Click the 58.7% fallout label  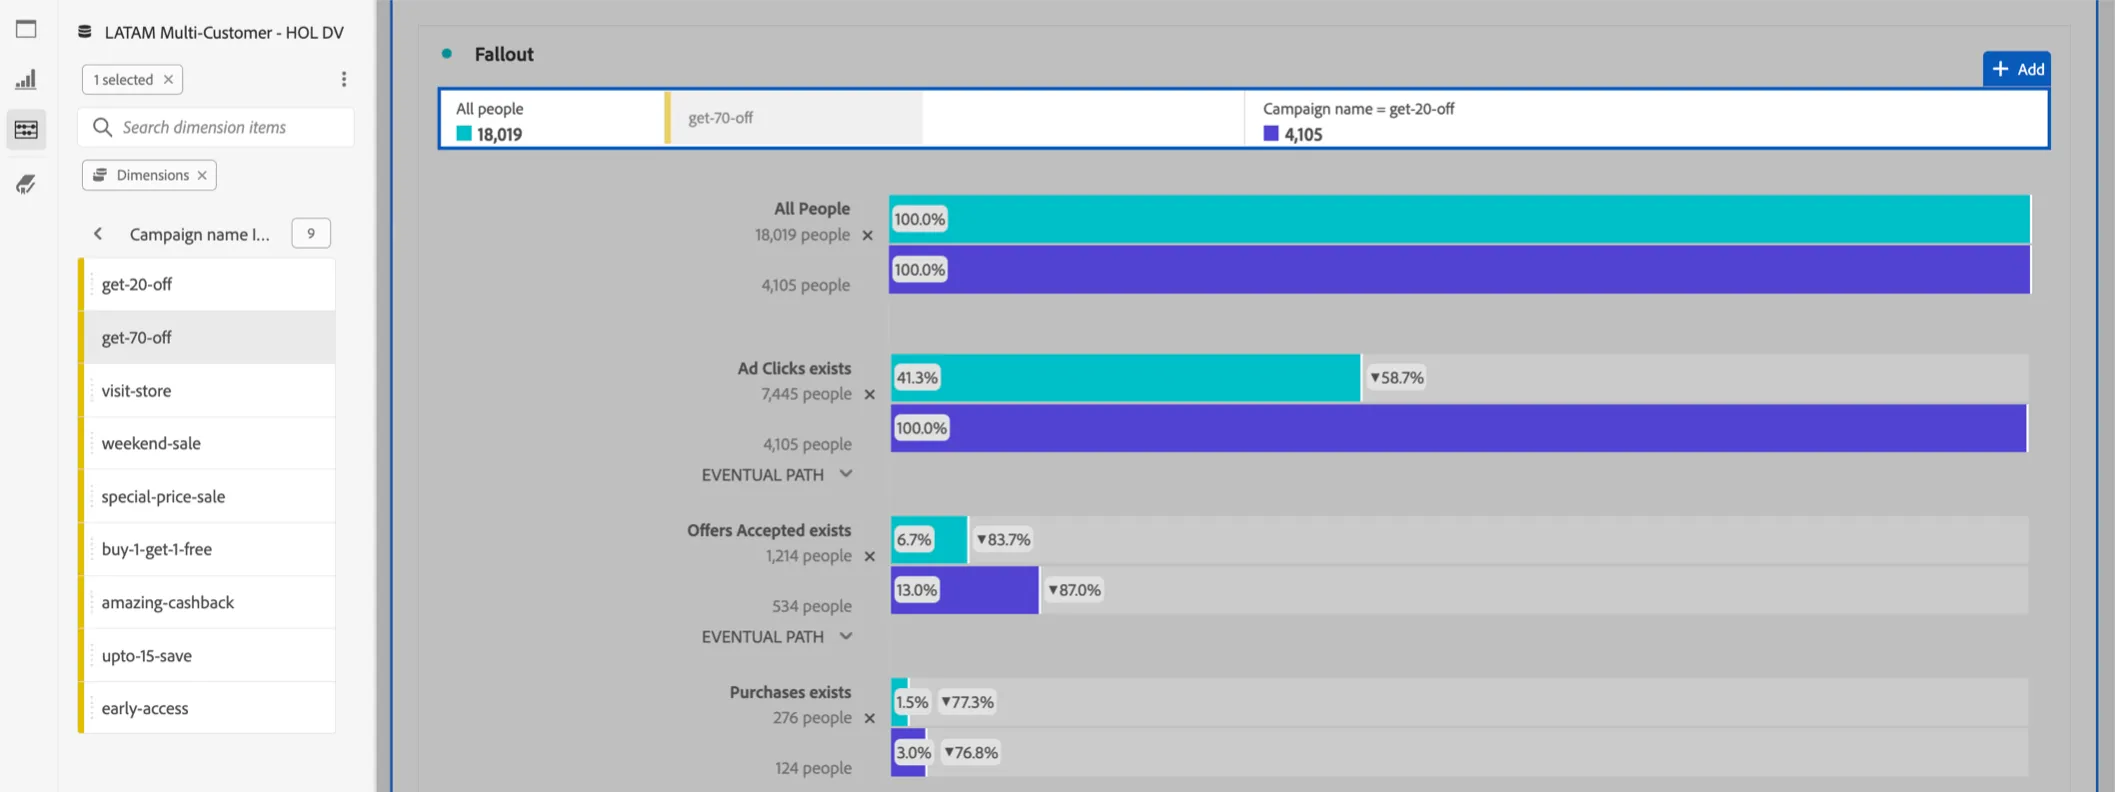[x=1397, y=378]
